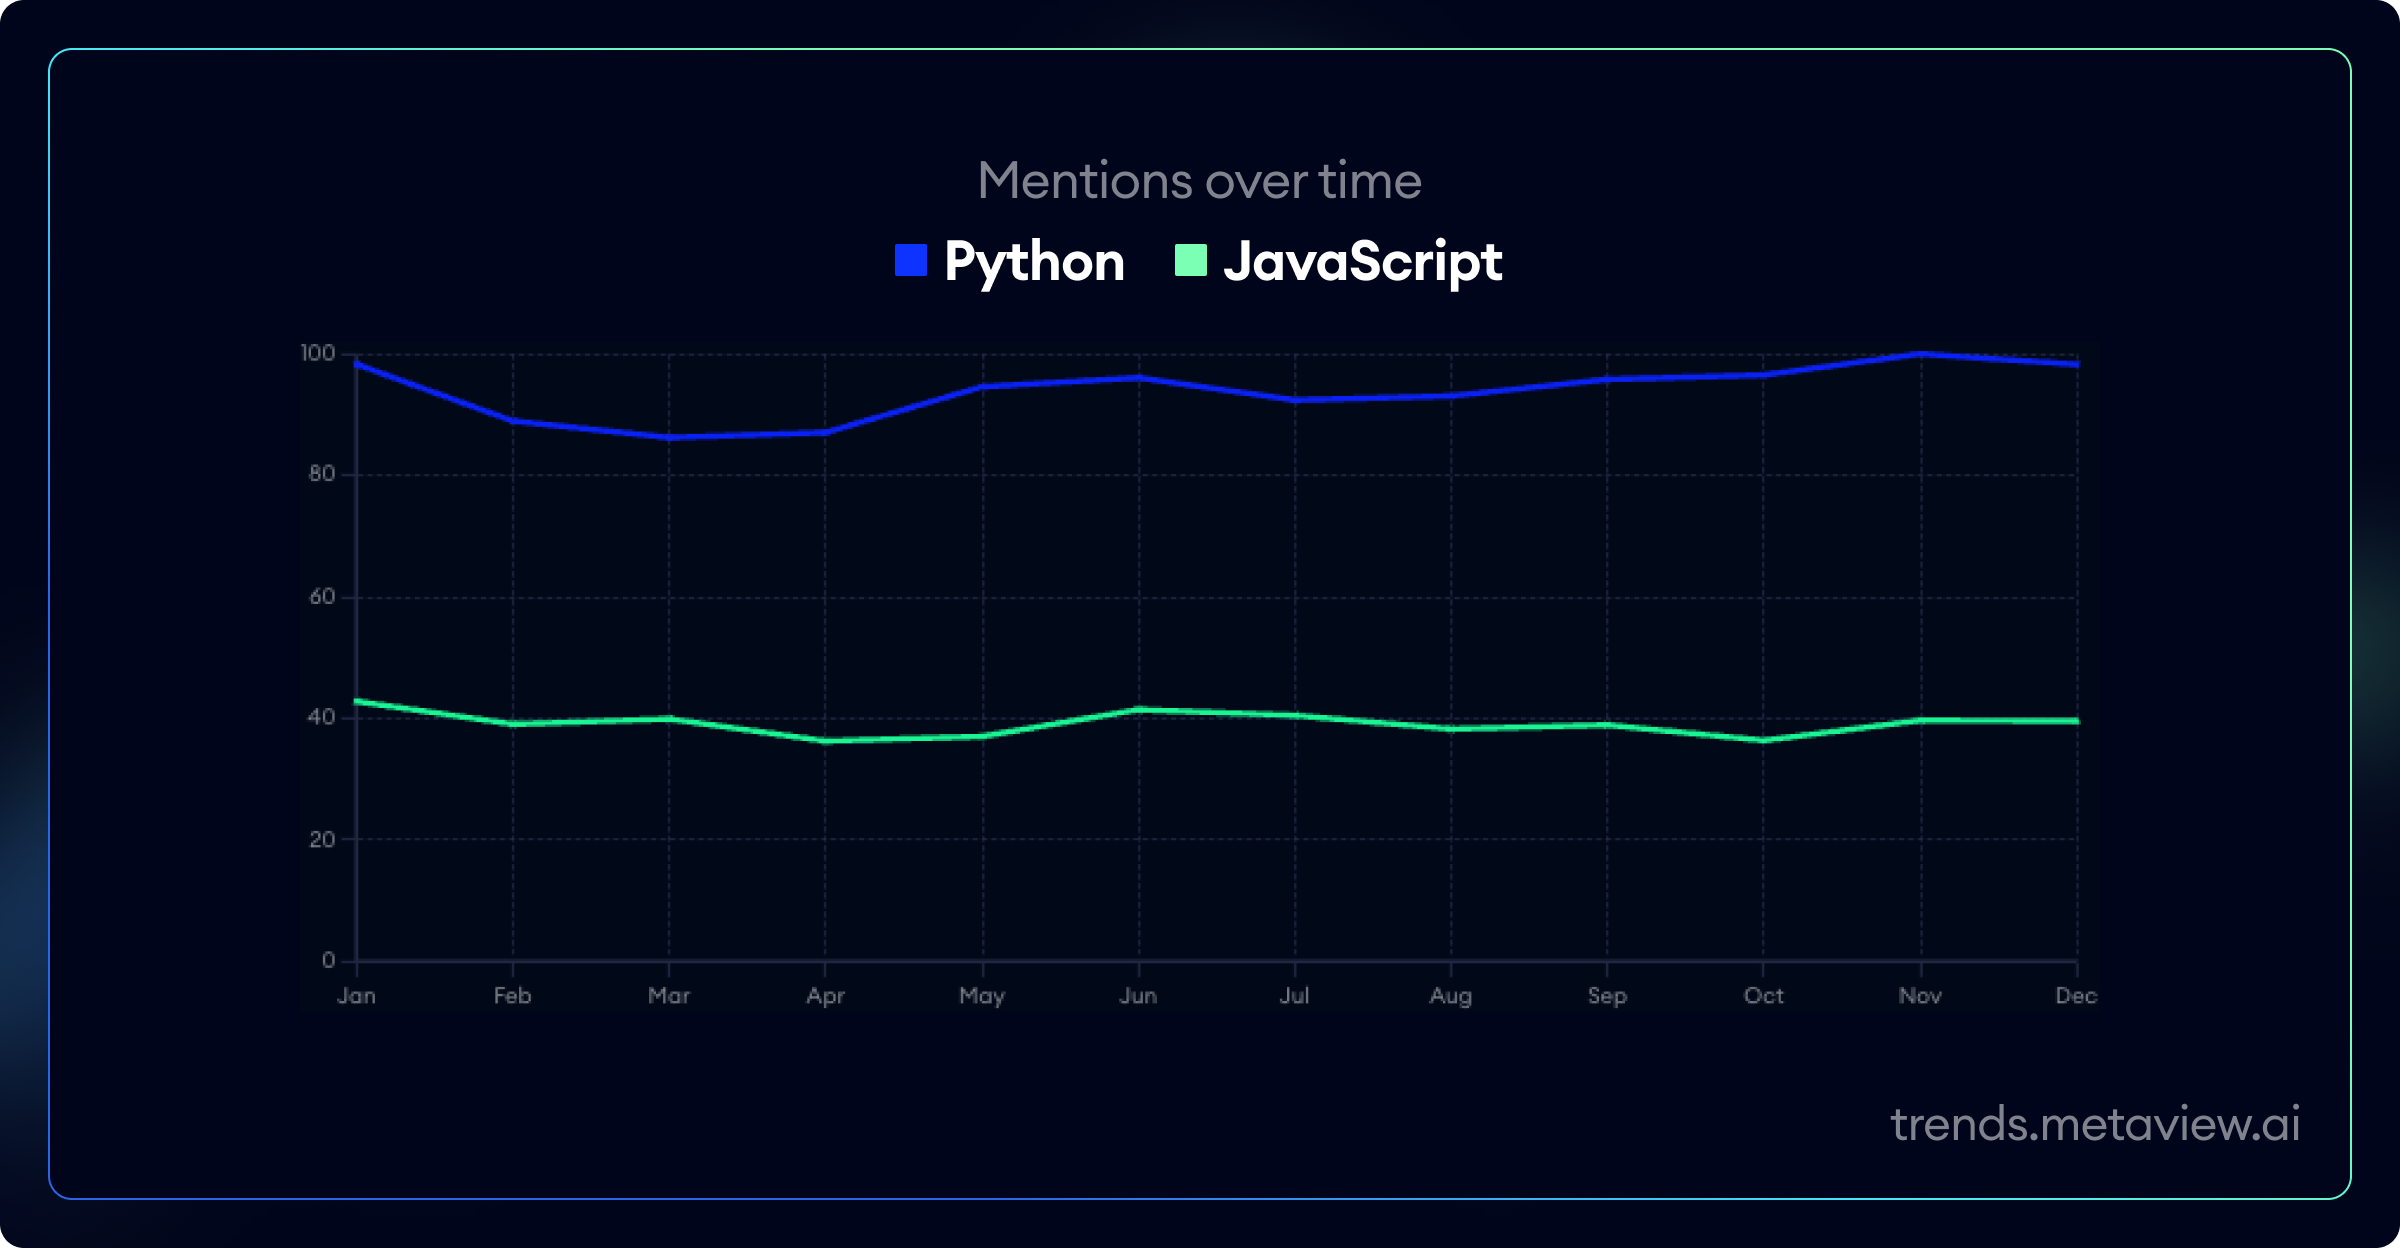This screenshot has height=1248, width=2400.
Task: Click JavaScript line point at Jun
Action: click(x=1138, y=710)
